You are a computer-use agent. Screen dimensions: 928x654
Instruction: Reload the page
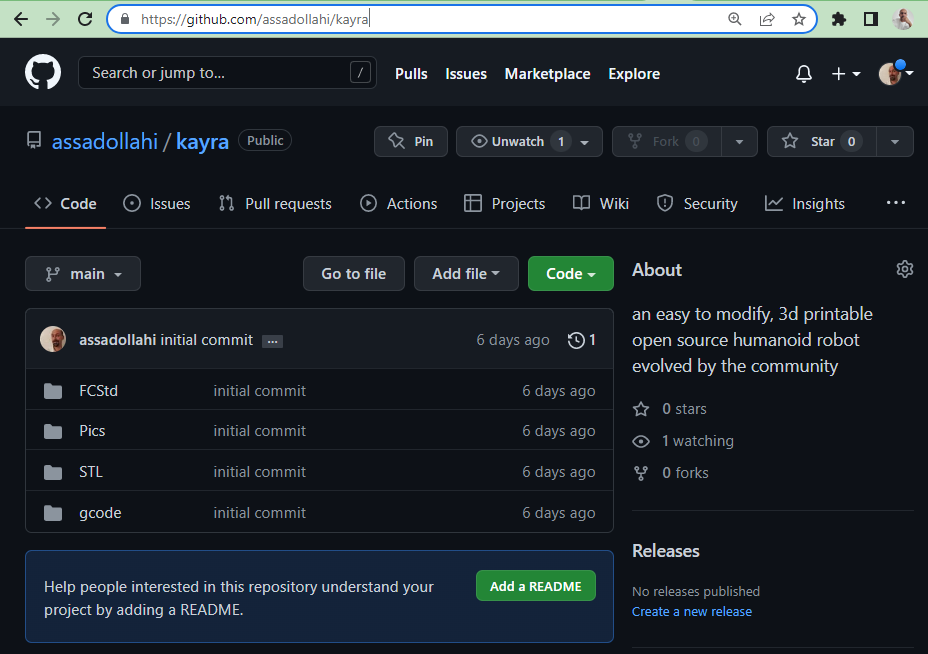pyautogui.click(x=85, y=19)
